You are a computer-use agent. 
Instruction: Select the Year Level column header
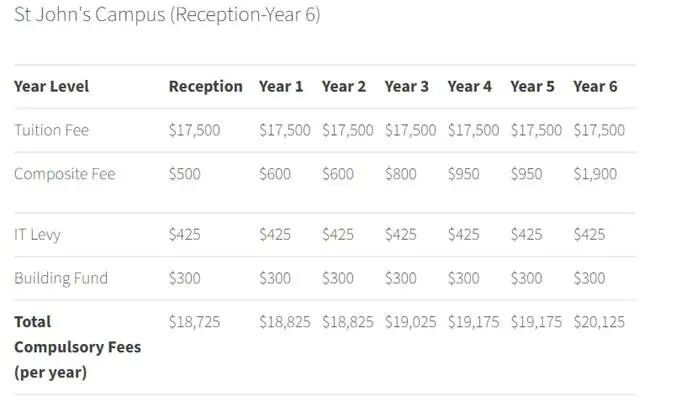pyautogui.click(x=51, y=86)
